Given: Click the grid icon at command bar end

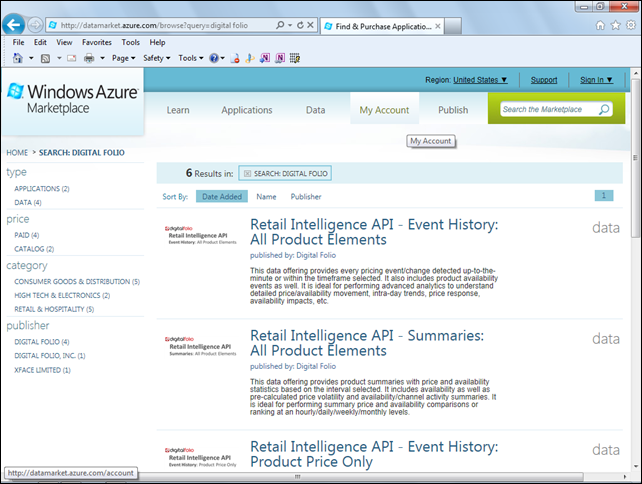Looking at the screenshot, I should (295, 58).
